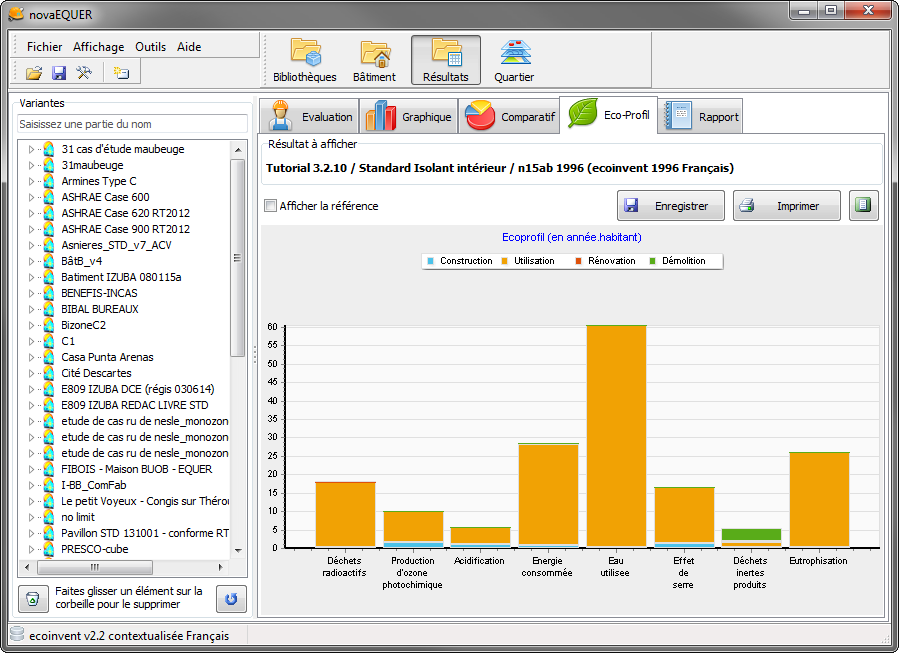Click the Enregistrer button
The image size is (899, 653).
coord(671,205)
